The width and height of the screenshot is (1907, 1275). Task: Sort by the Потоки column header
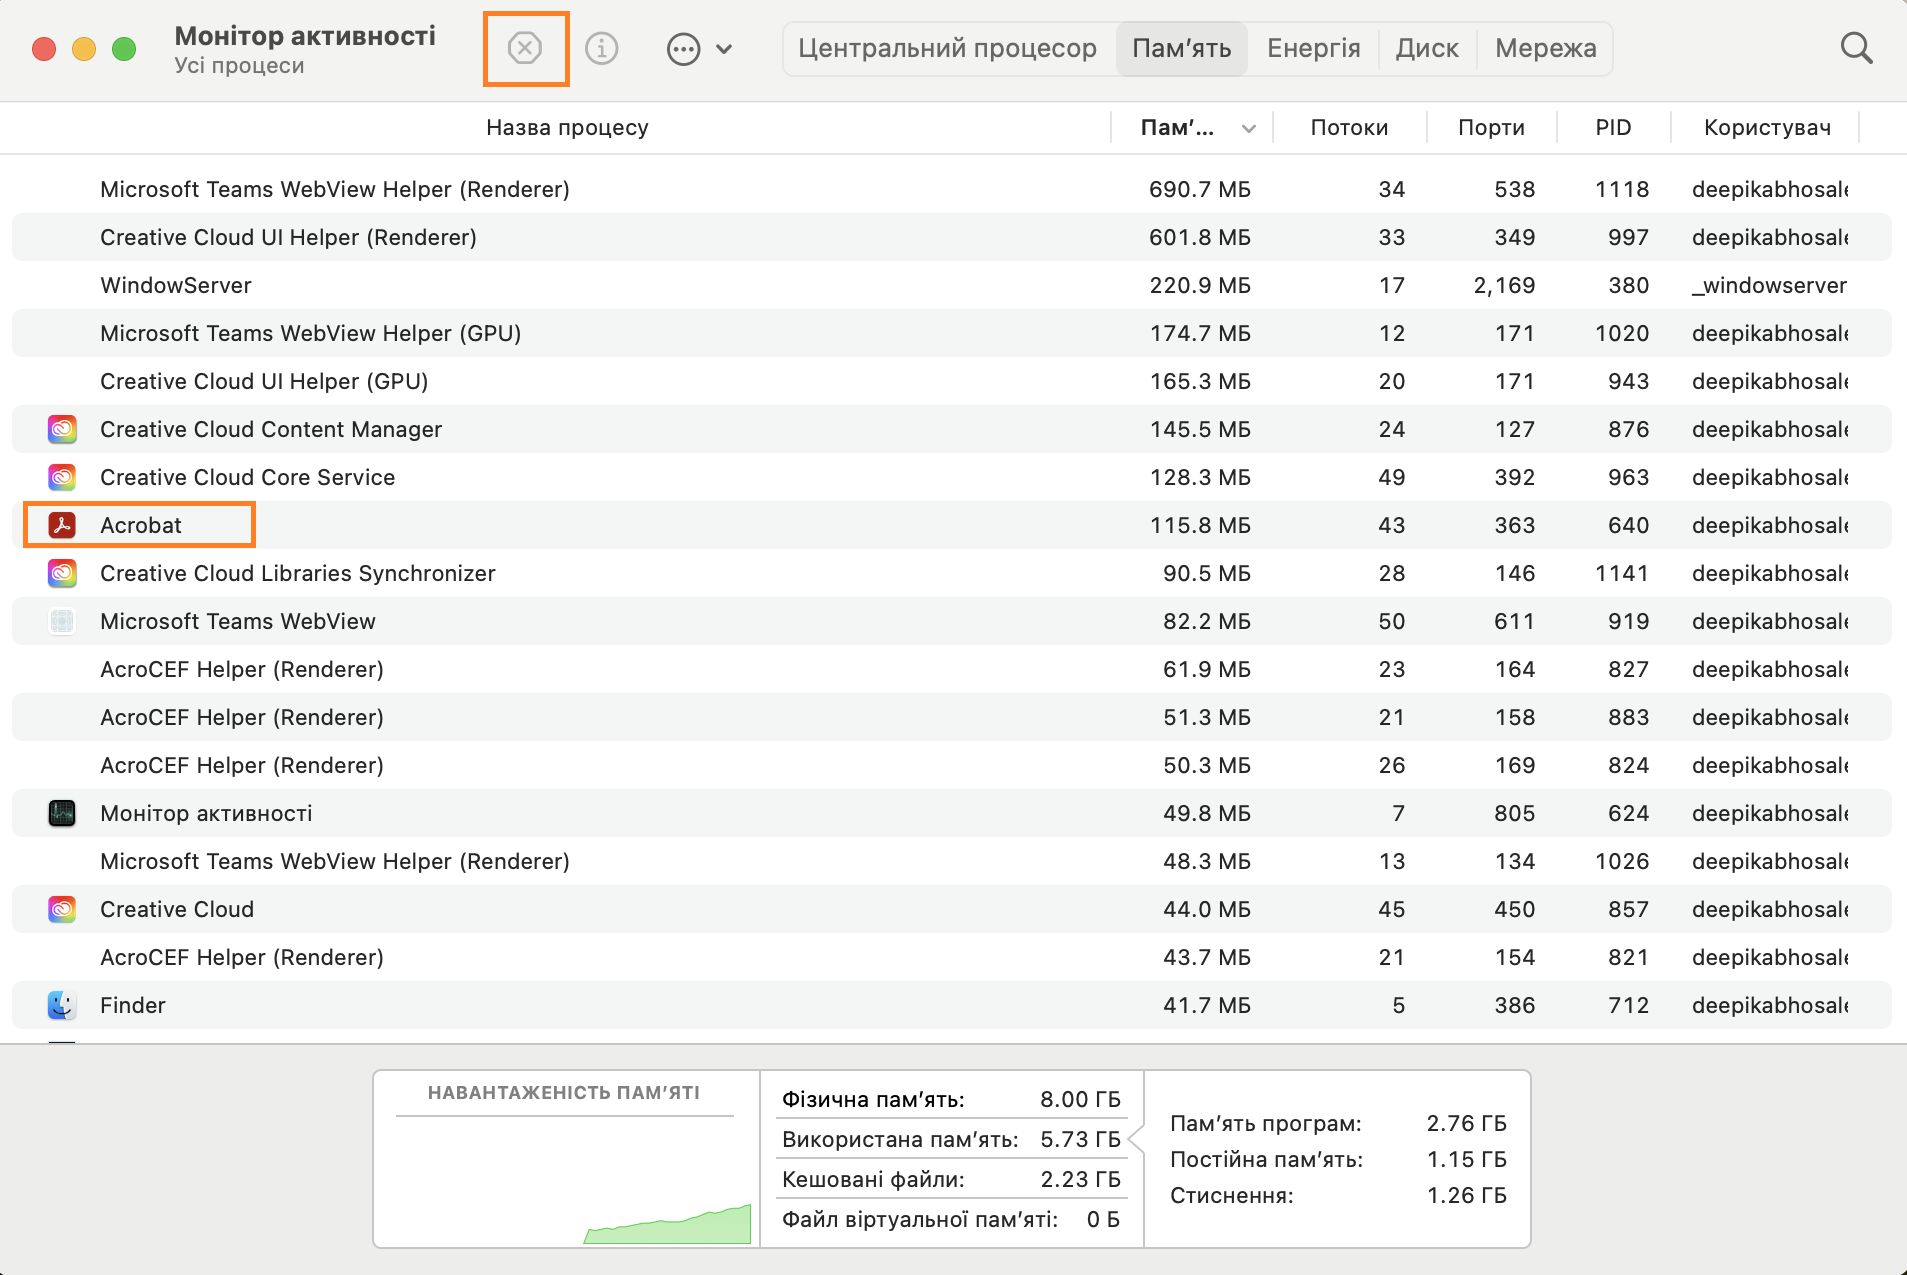tap(1349, 128)
